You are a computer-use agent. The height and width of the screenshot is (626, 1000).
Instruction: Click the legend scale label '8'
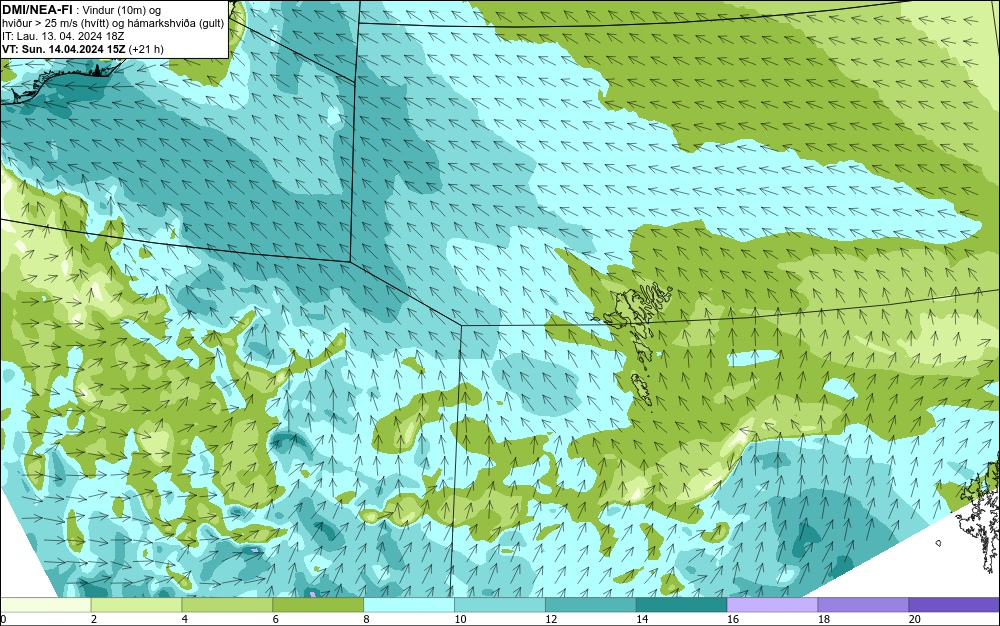click(x=366, y=619)
